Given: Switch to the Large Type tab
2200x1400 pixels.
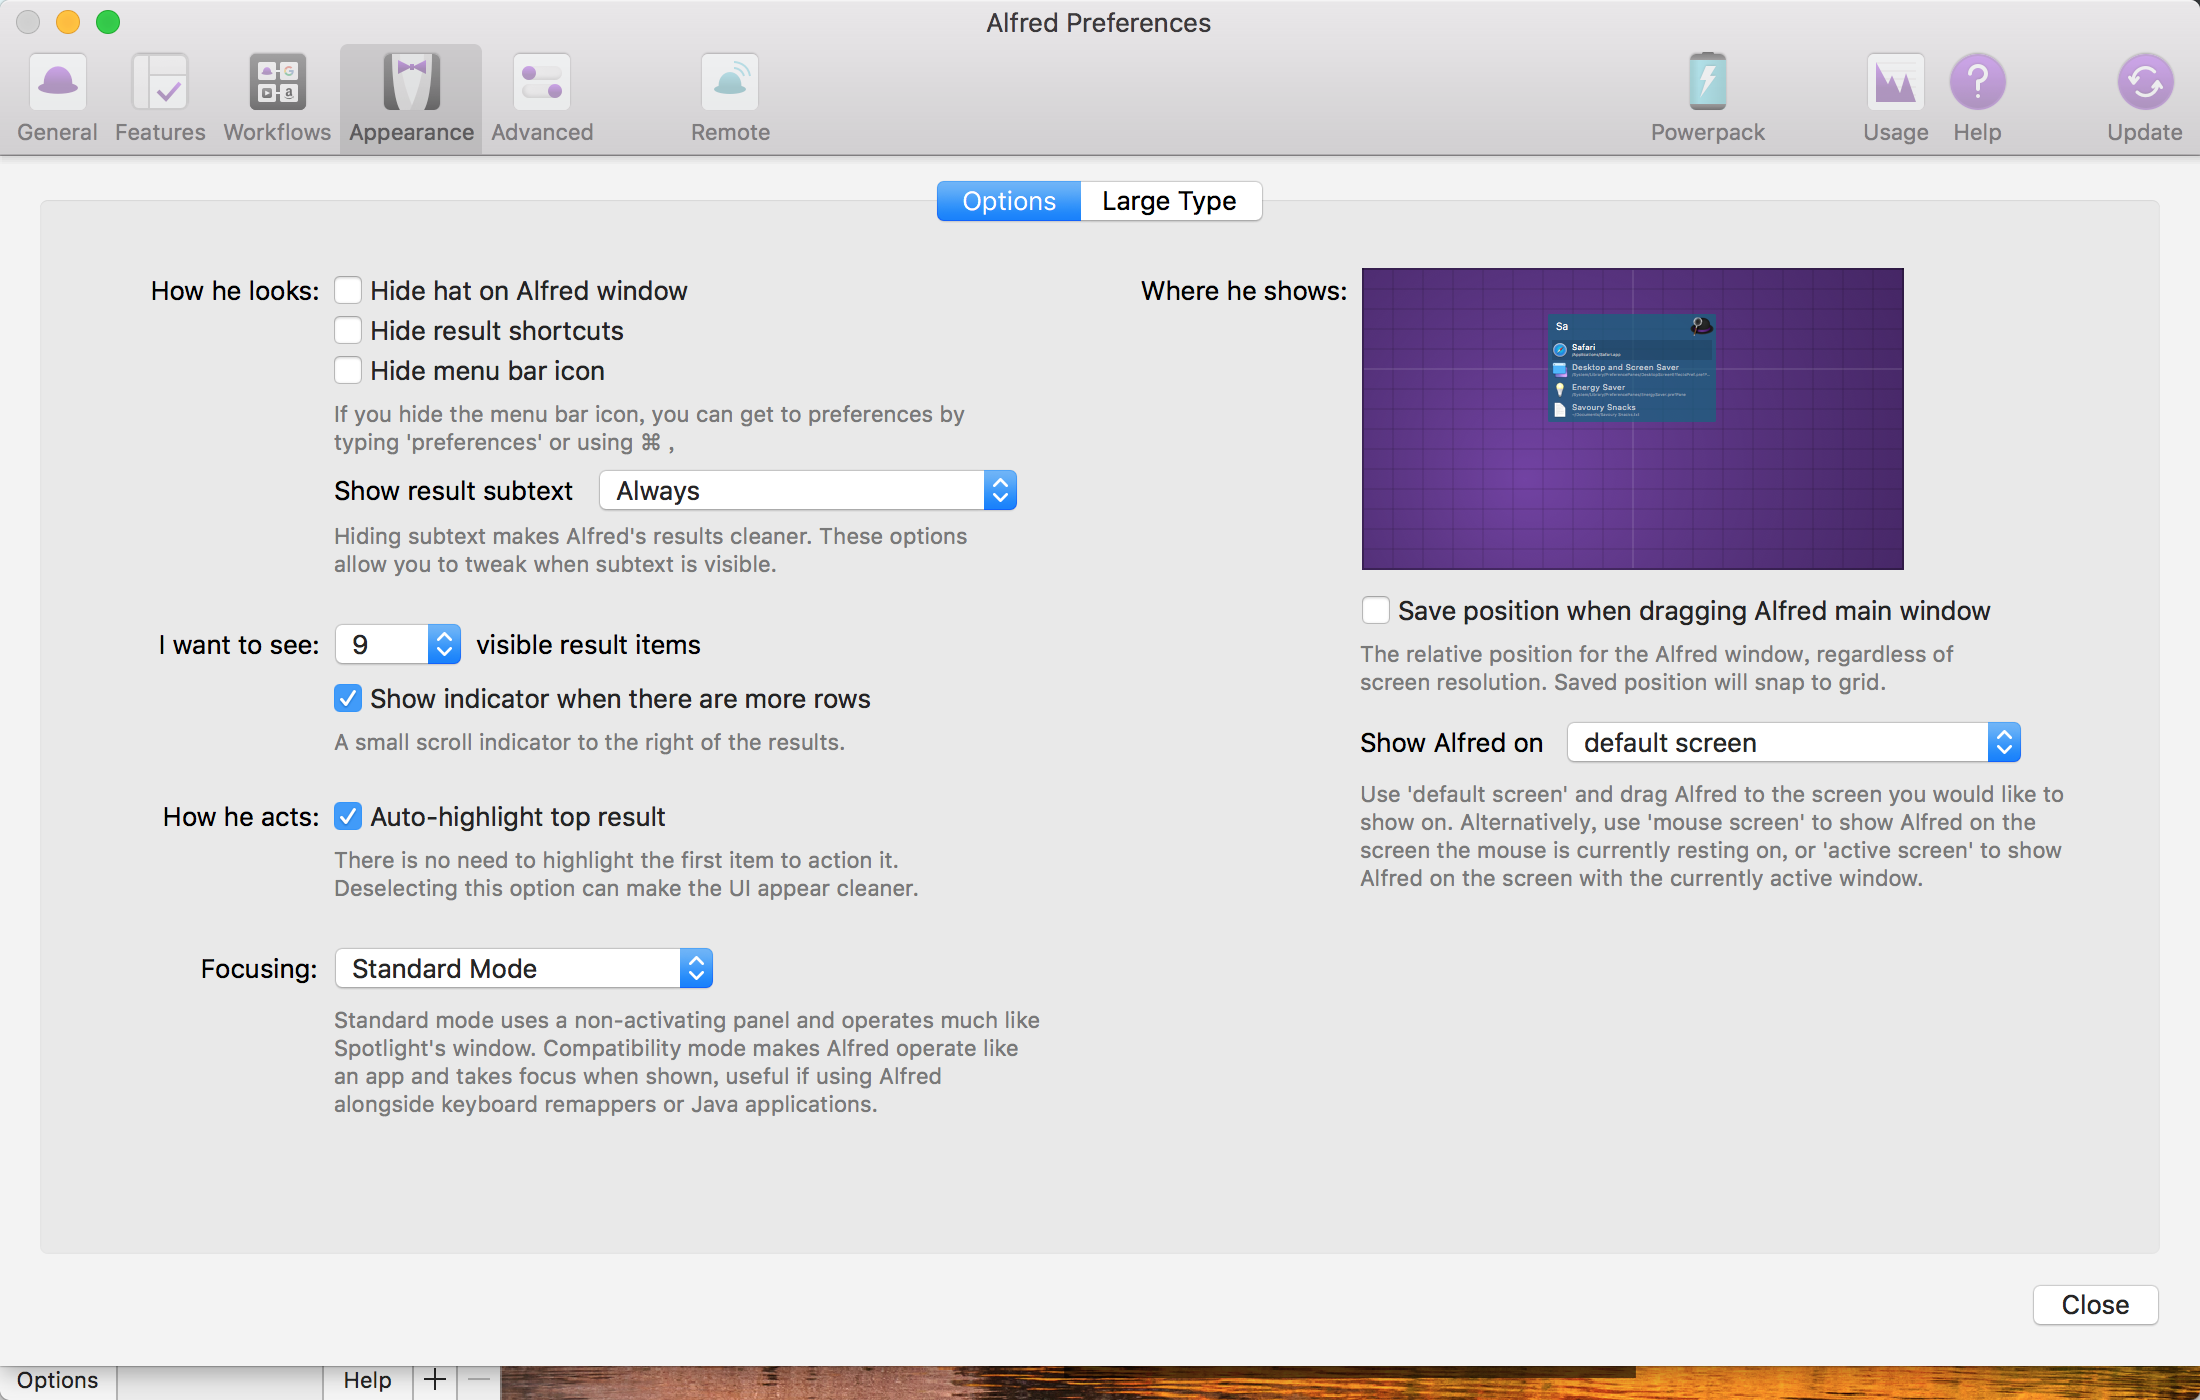Looking at the screenshot, I should 1169,201.
